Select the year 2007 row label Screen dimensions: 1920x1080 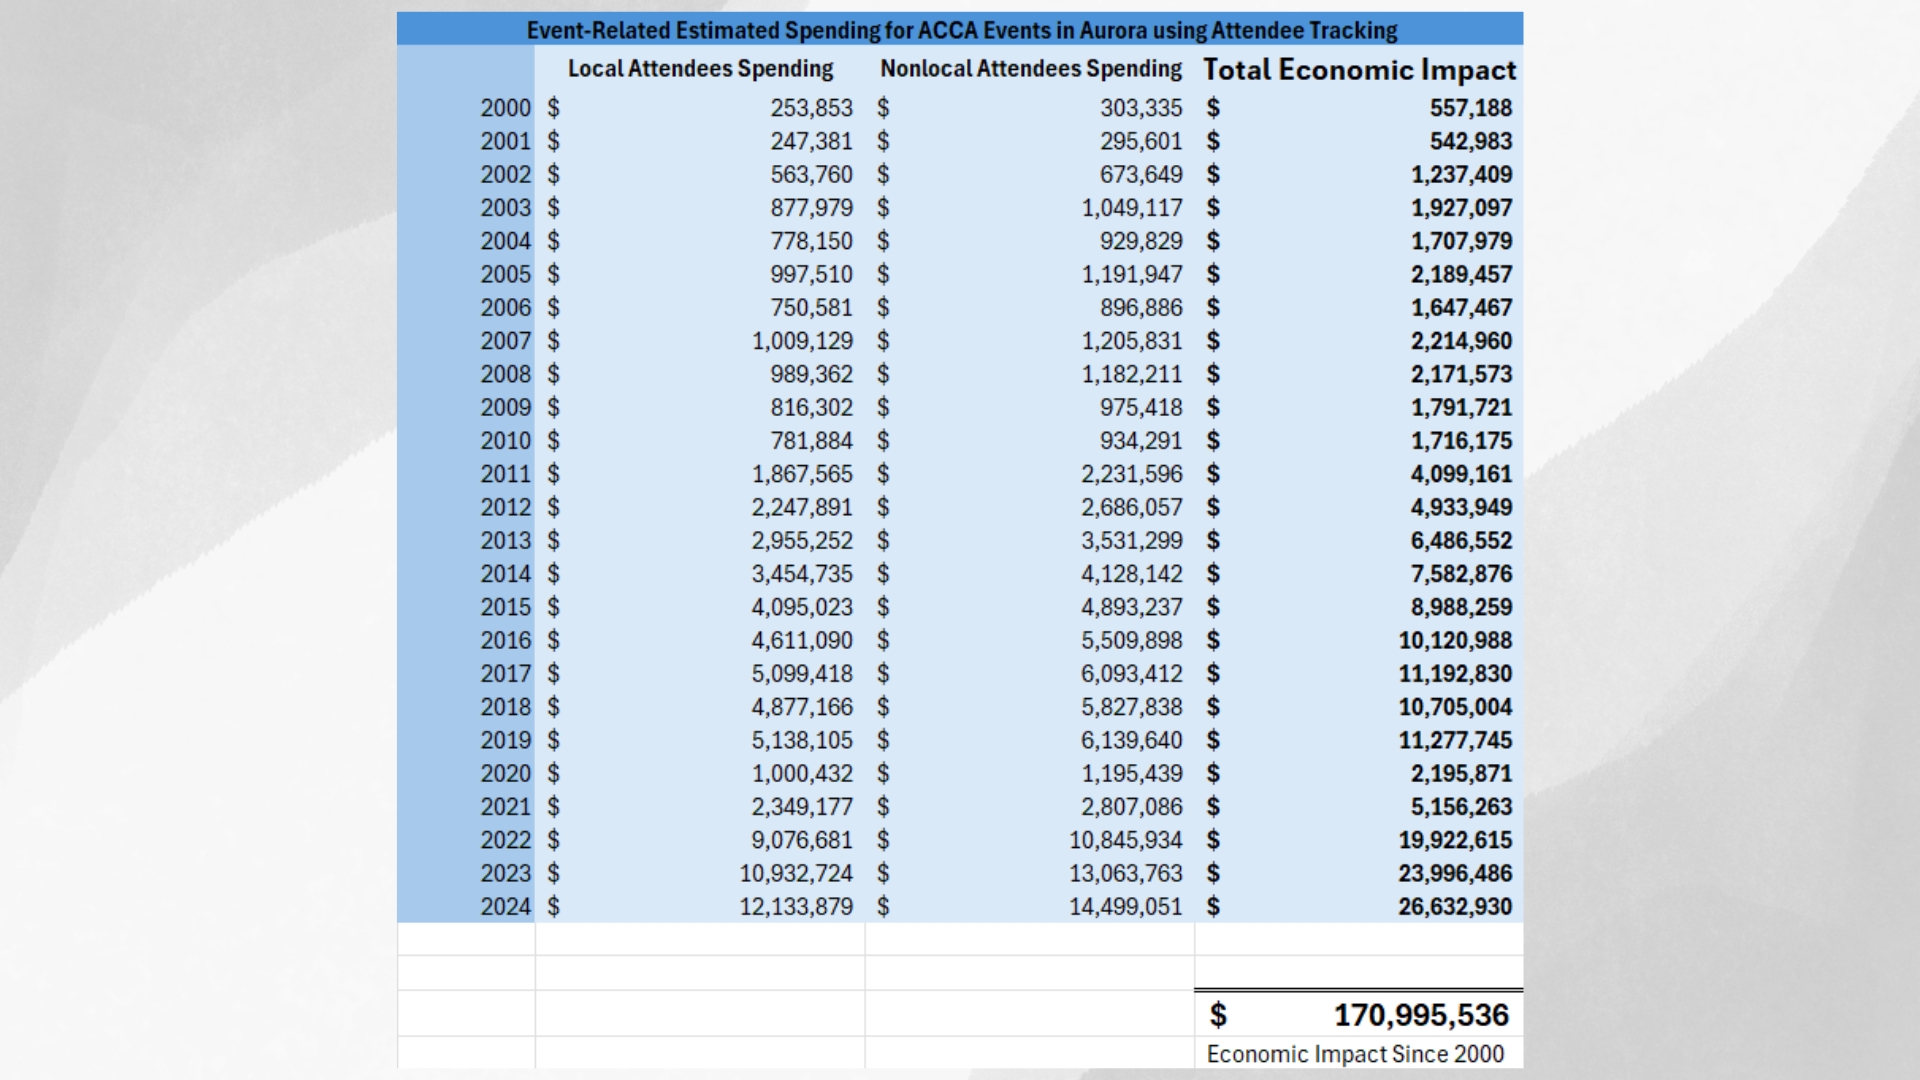(x=505, y=341)
